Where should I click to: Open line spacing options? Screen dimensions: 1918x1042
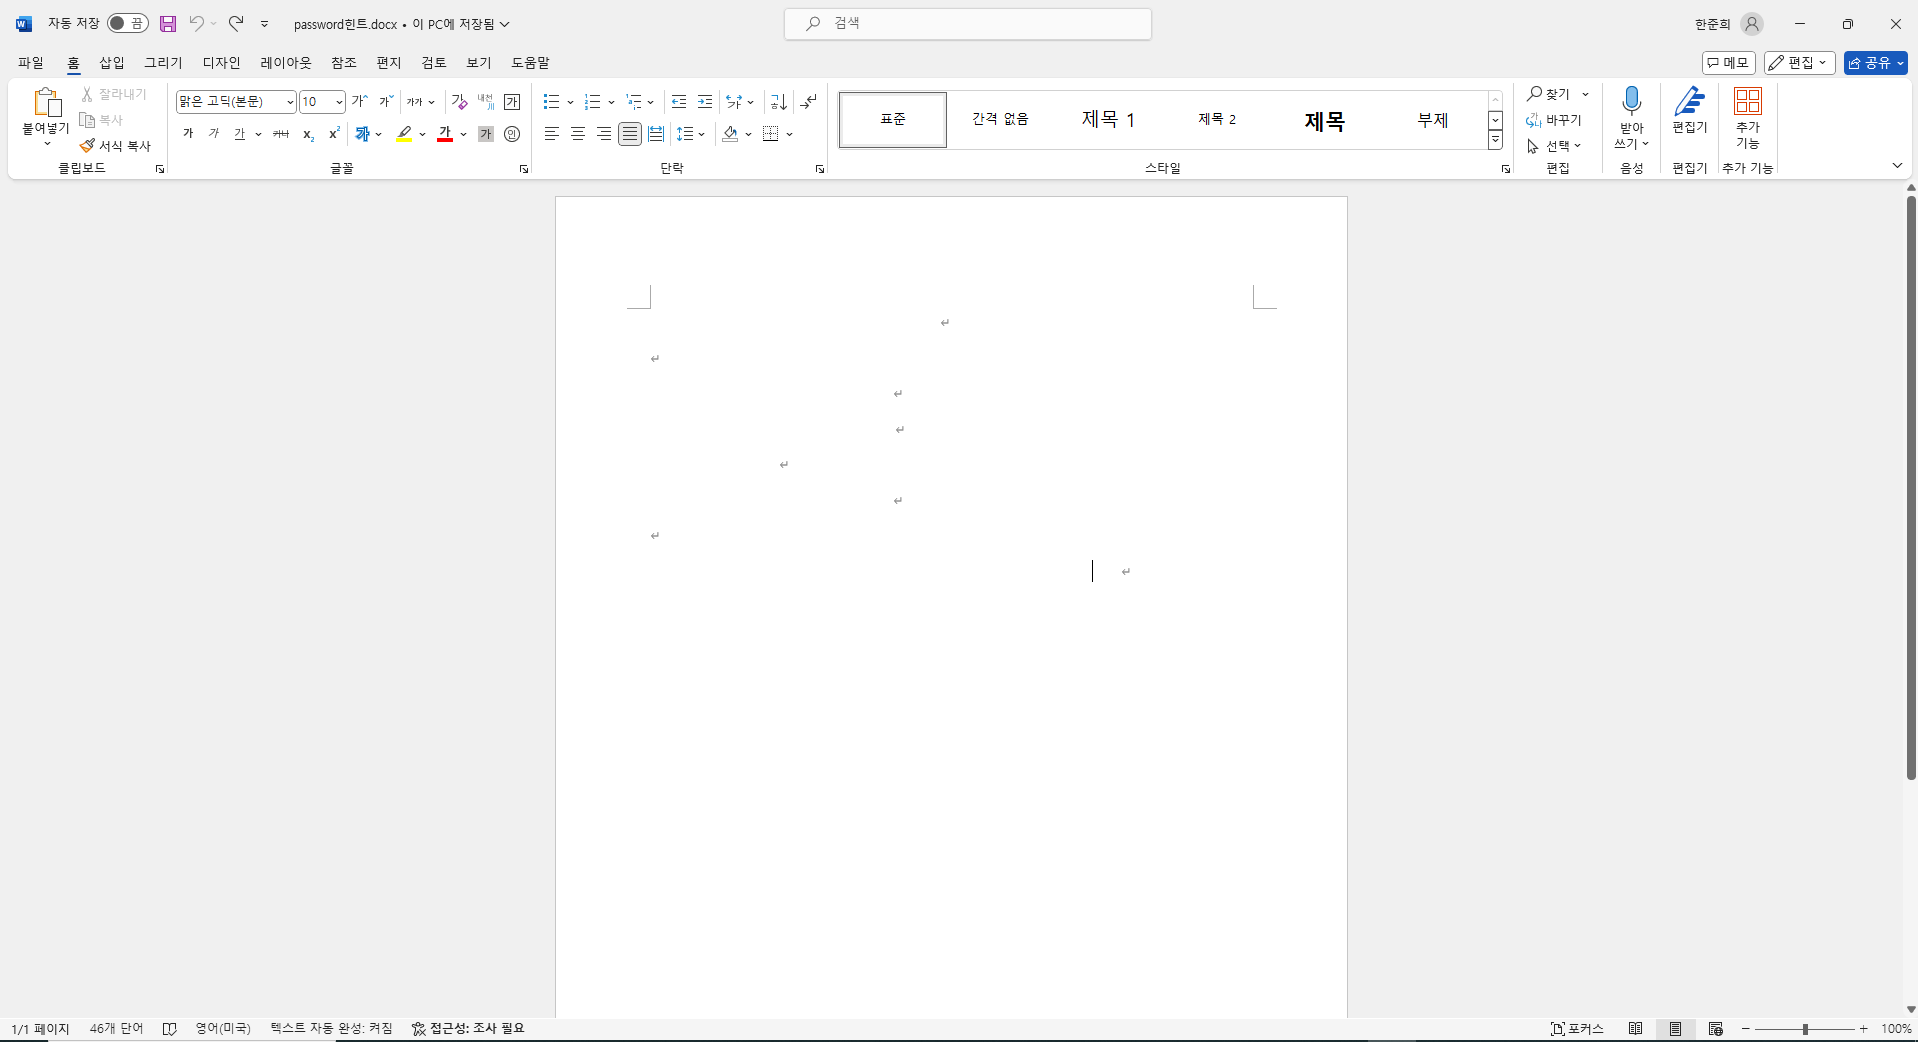point(690,133)
